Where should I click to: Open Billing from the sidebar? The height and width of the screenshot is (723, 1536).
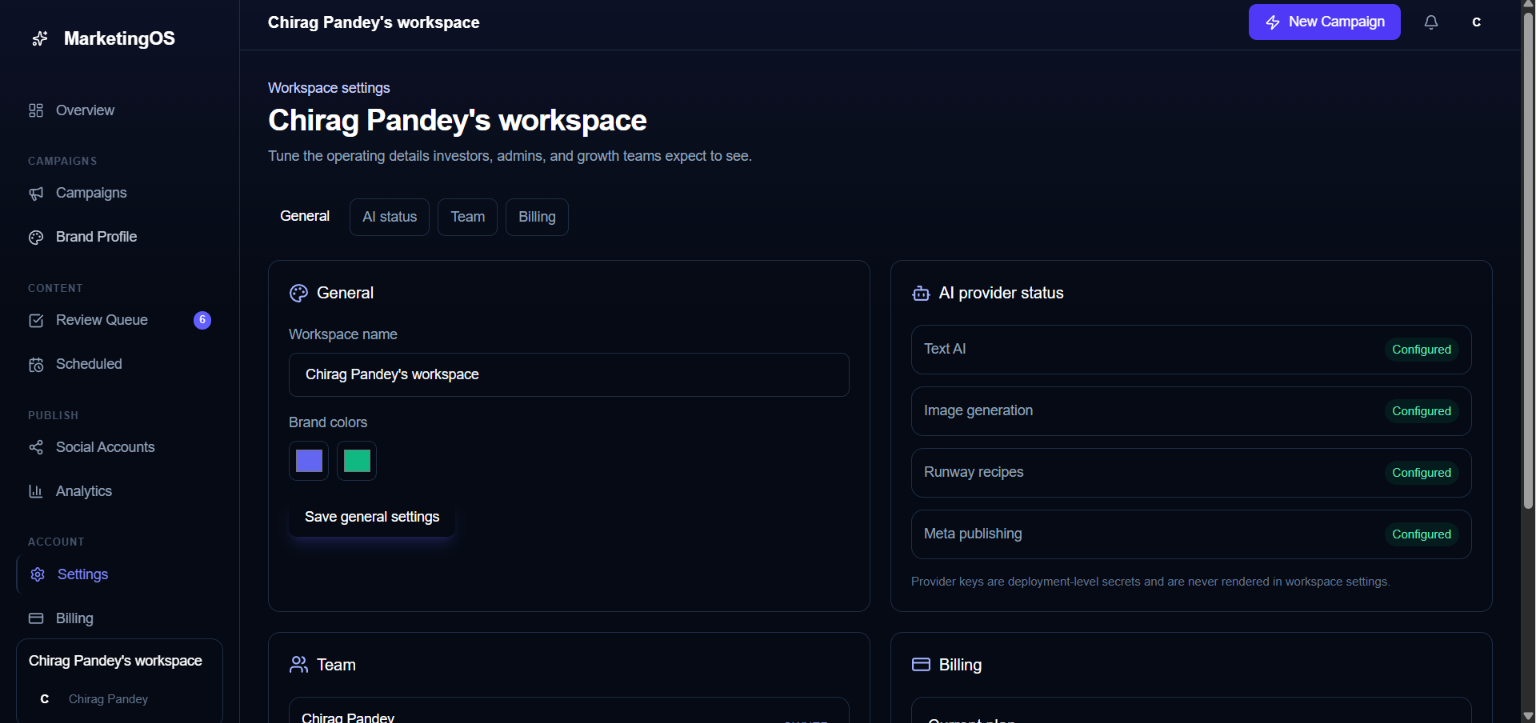[x=119, y=618]
